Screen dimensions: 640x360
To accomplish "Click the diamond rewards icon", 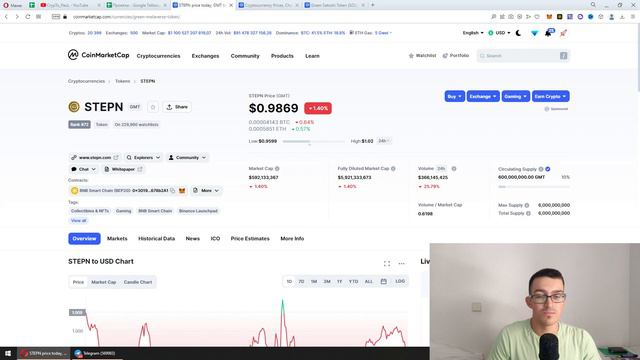I will click(534, 33).
